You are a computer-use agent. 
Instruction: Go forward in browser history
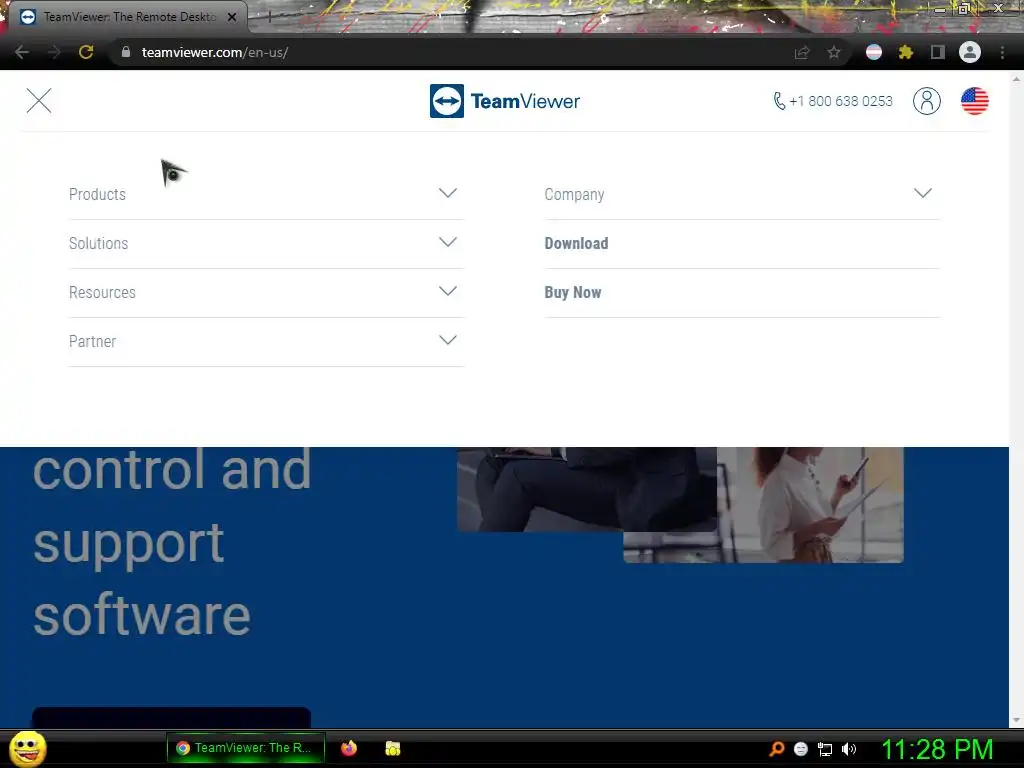54,52
